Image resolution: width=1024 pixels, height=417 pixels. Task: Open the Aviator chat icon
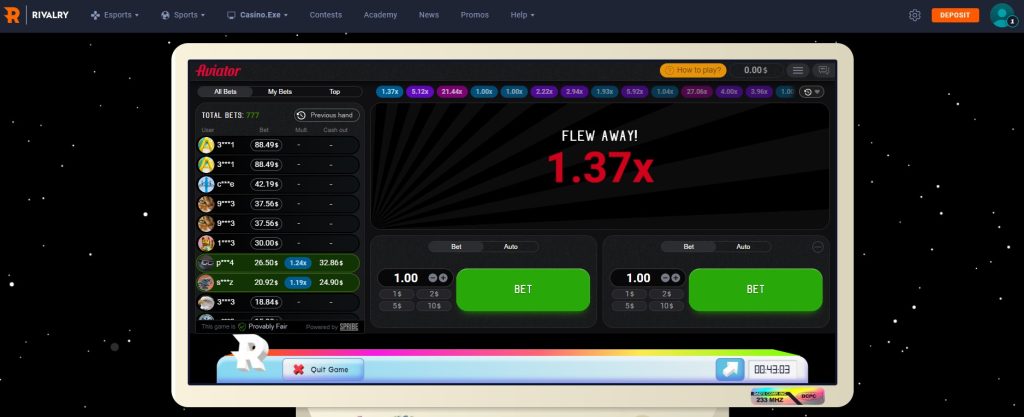pos(824,70)
